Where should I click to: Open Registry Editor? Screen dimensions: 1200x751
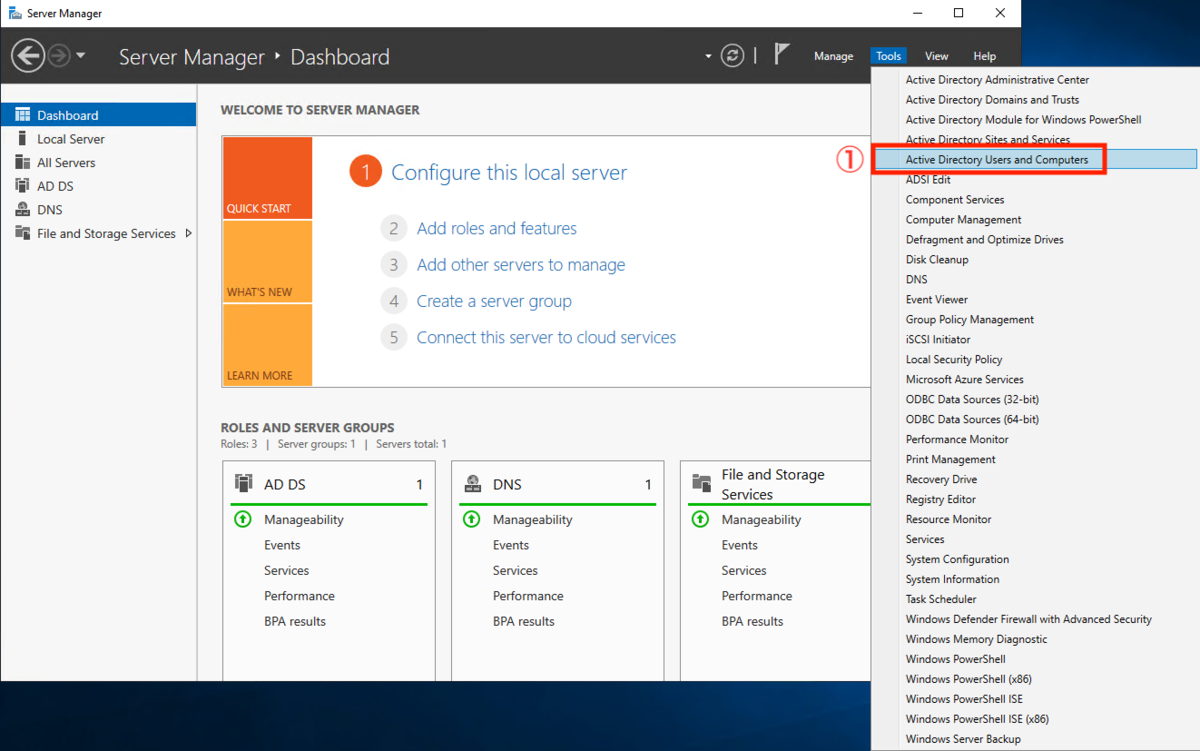[x=1034, y=499]
